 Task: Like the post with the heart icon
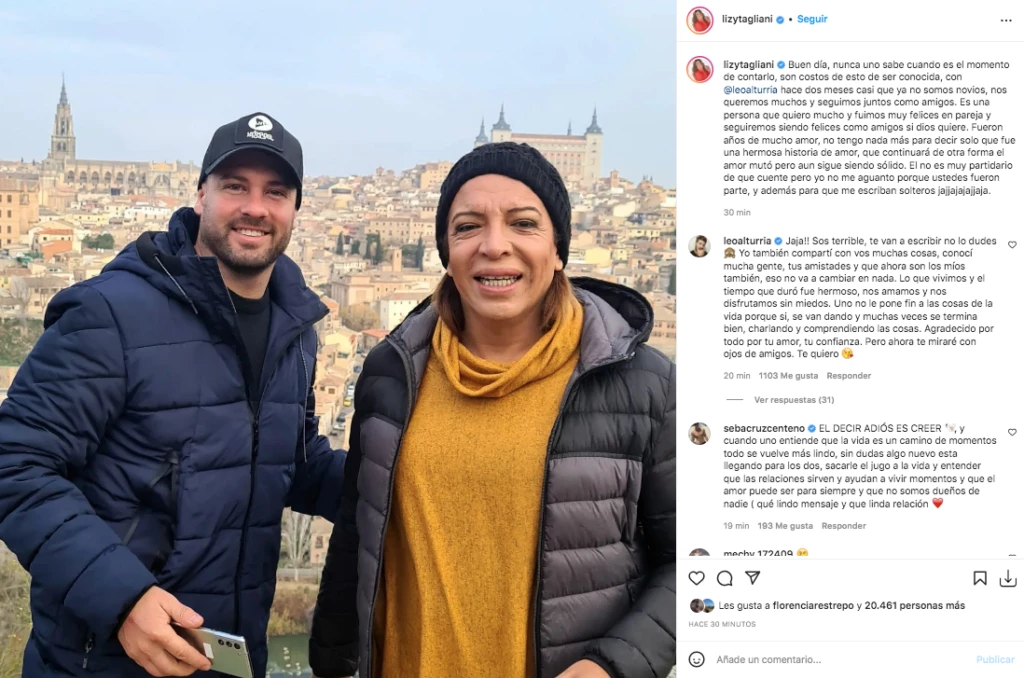point(696,578)
